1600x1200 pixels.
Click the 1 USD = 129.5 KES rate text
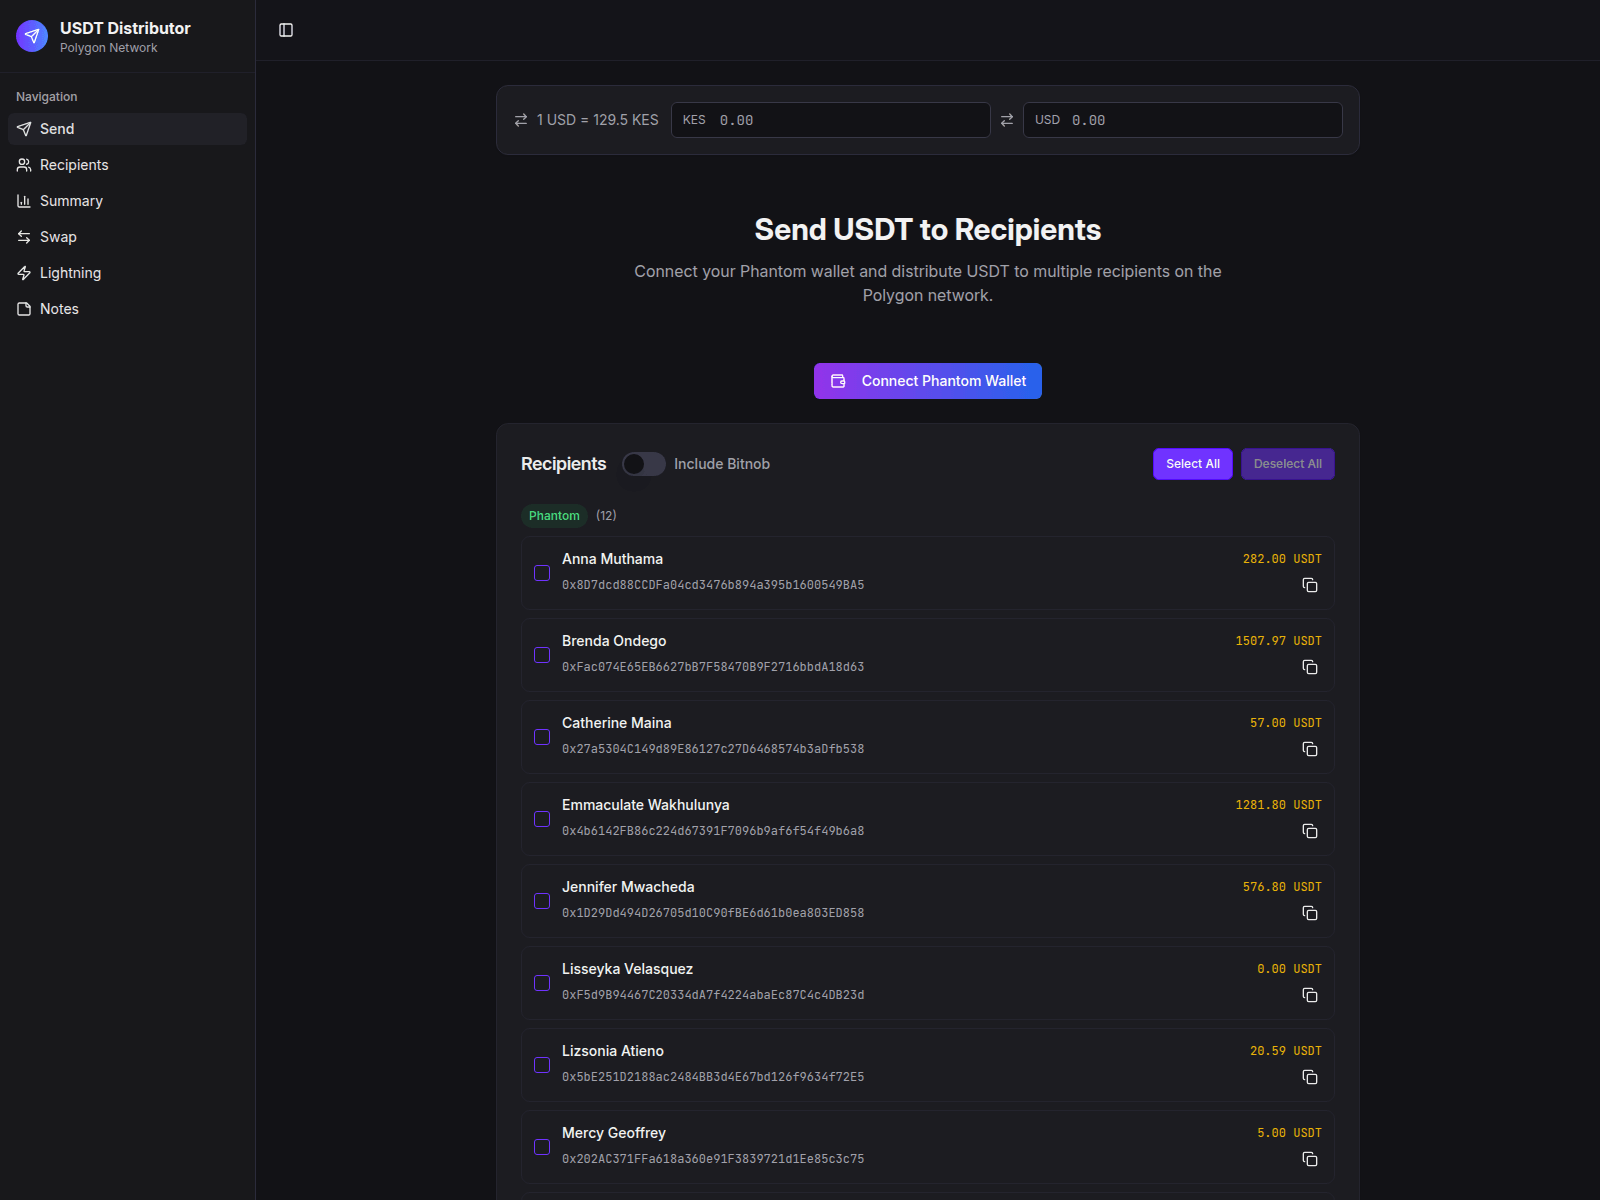598,120
